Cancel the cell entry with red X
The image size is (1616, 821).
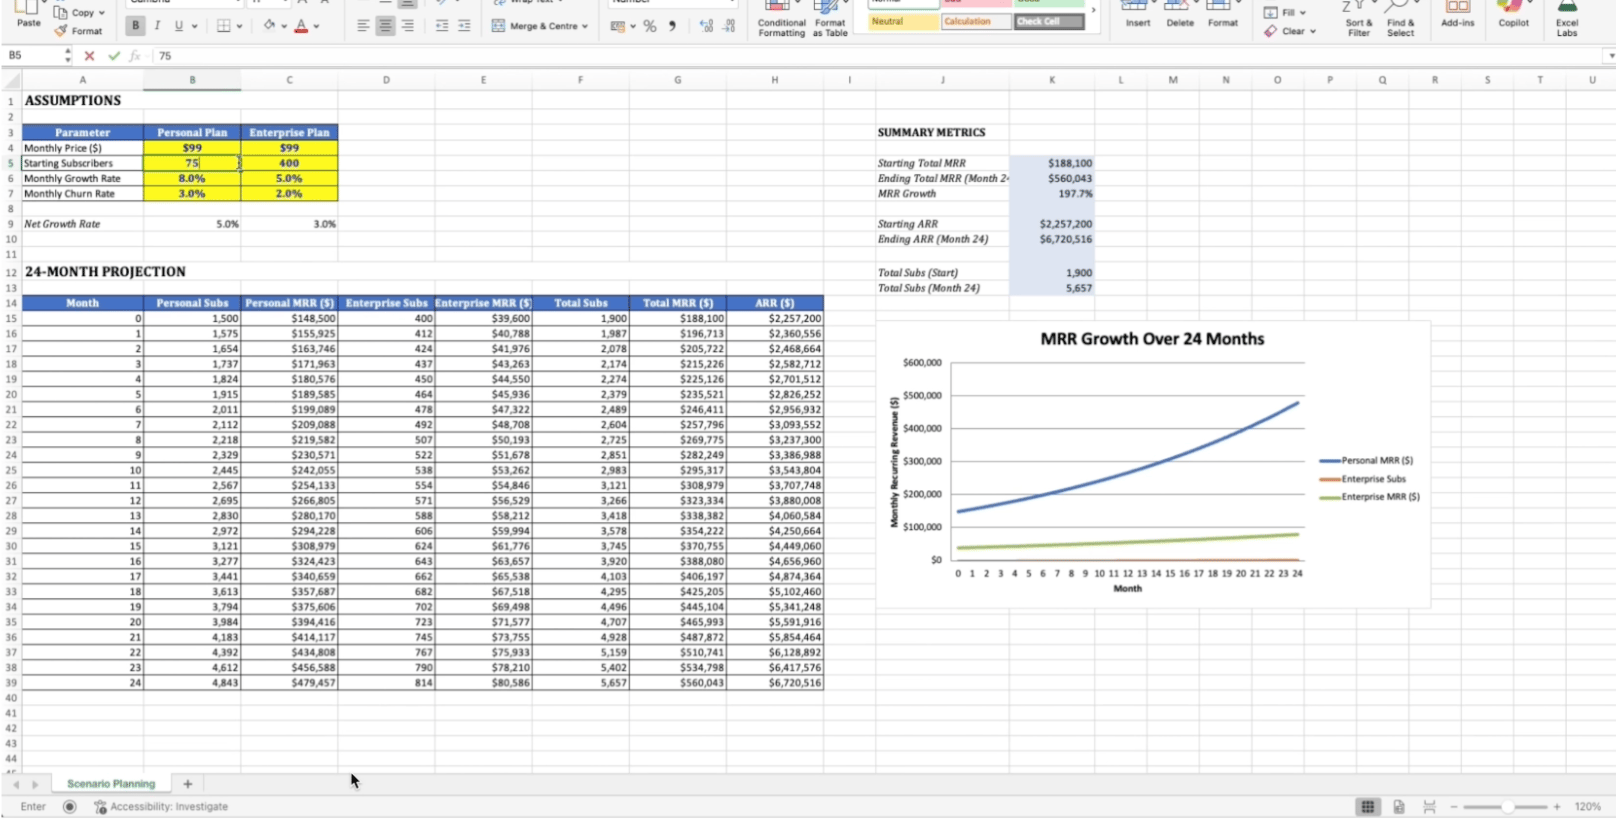90,56
